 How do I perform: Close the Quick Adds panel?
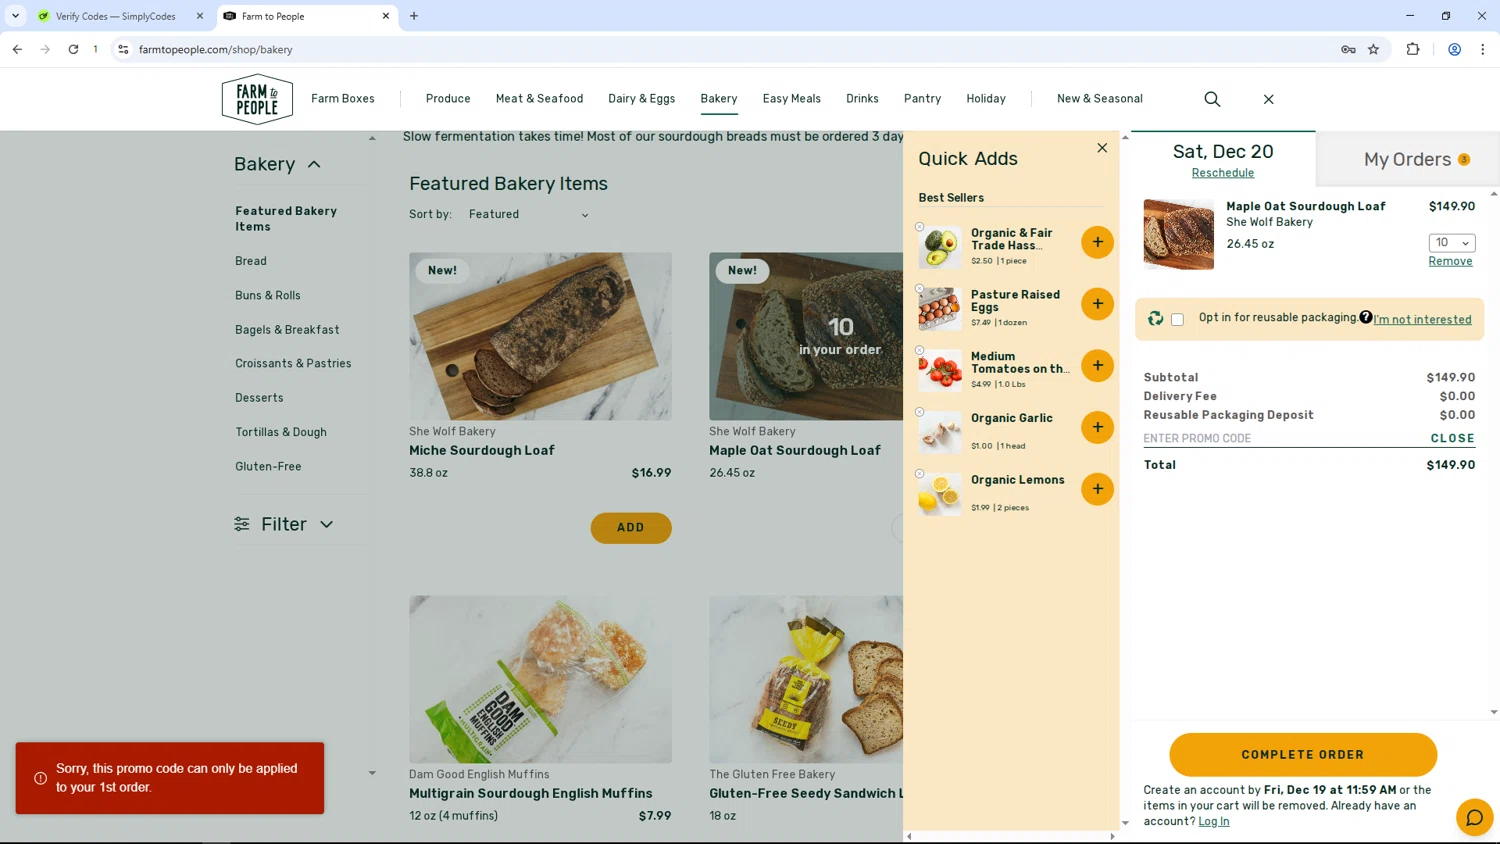[x=1102, y=148]
